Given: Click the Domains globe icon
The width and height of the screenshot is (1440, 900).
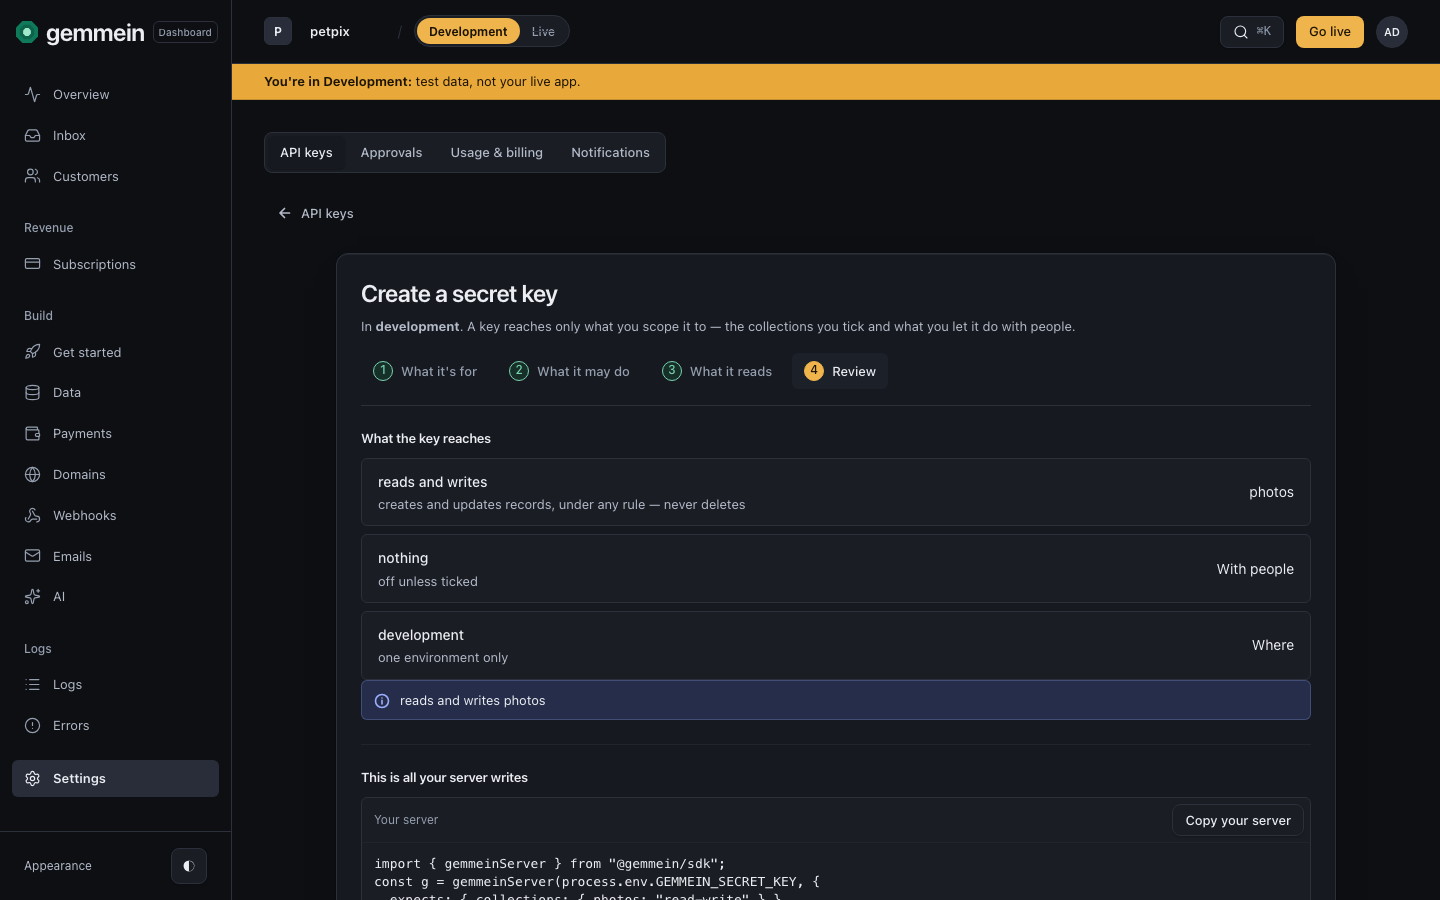Looking at the screenshot, I should [x=33, y=474].
